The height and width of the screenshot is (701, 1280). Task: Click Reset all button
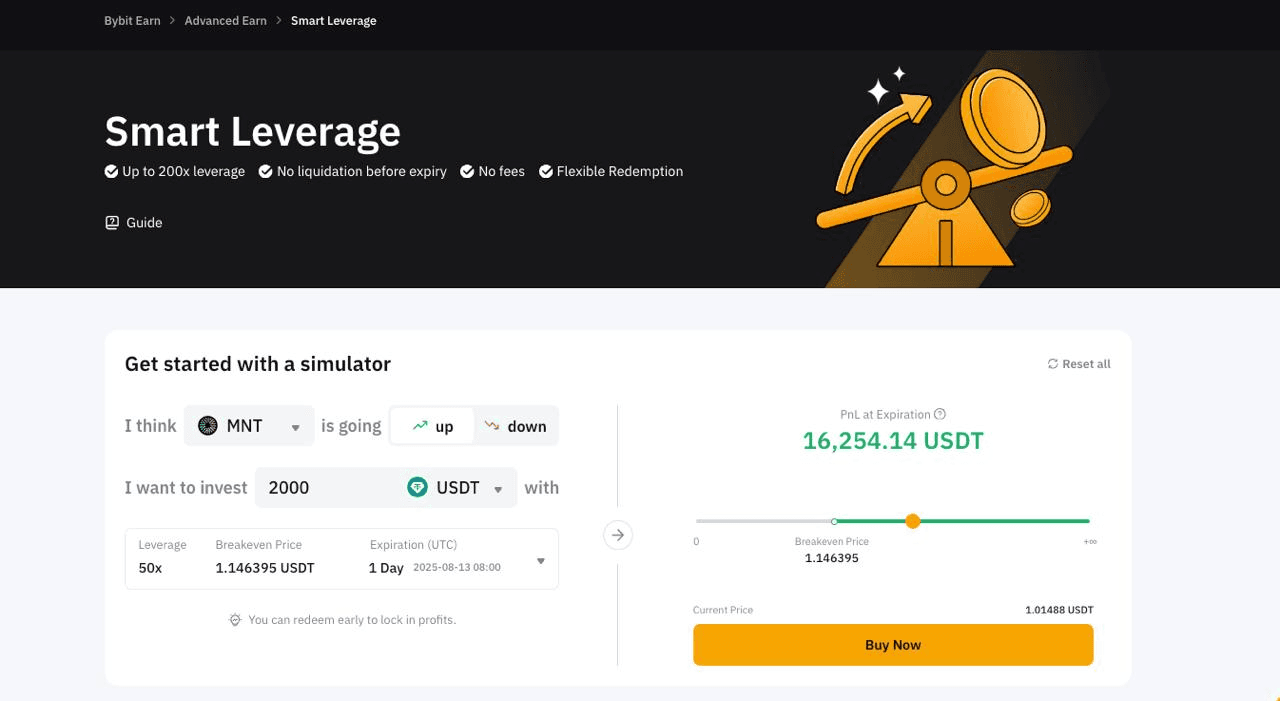[x=1079, y=364]
